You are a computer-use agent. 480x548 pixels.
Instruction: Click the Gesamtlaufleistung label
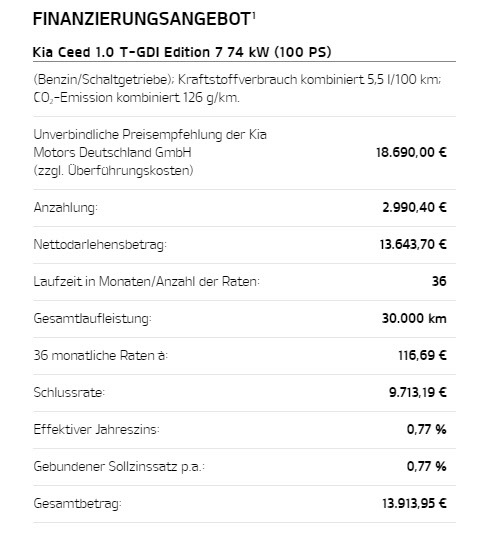click(x=92, y=319)
